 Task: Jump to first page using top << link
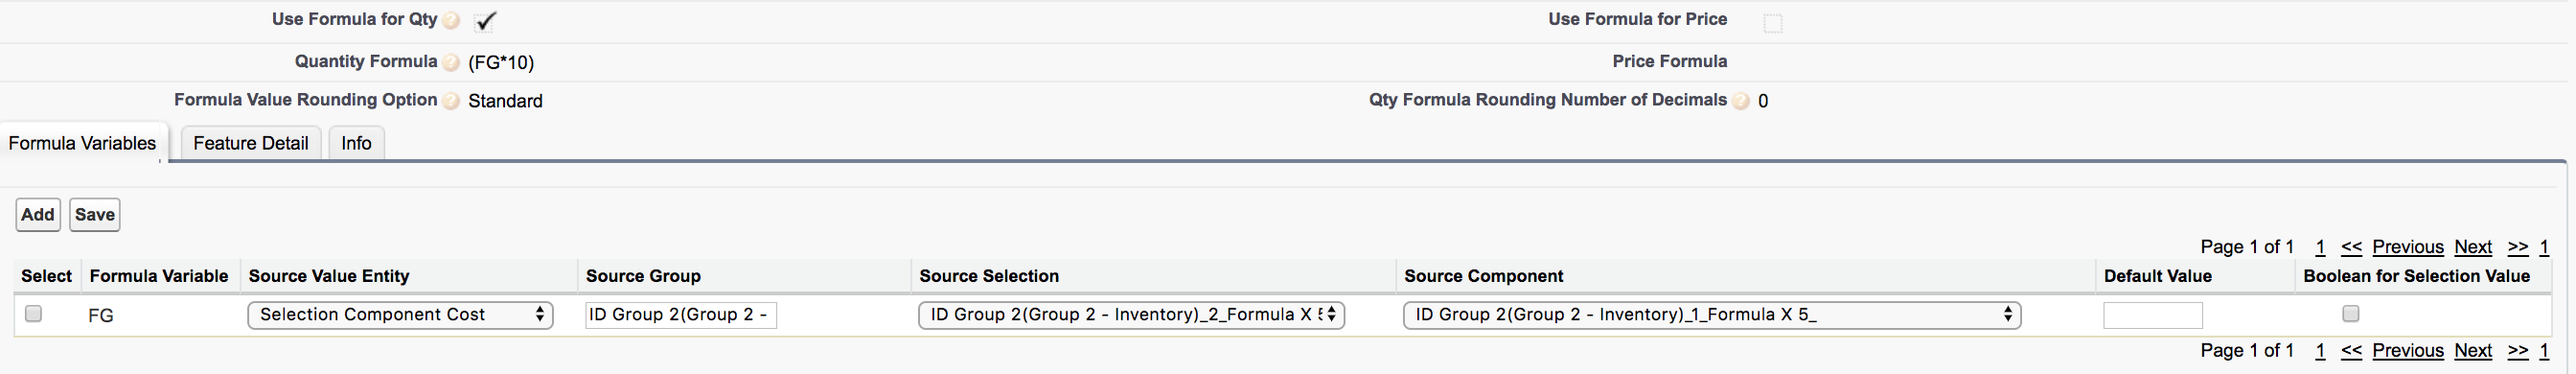[2351, 247]
